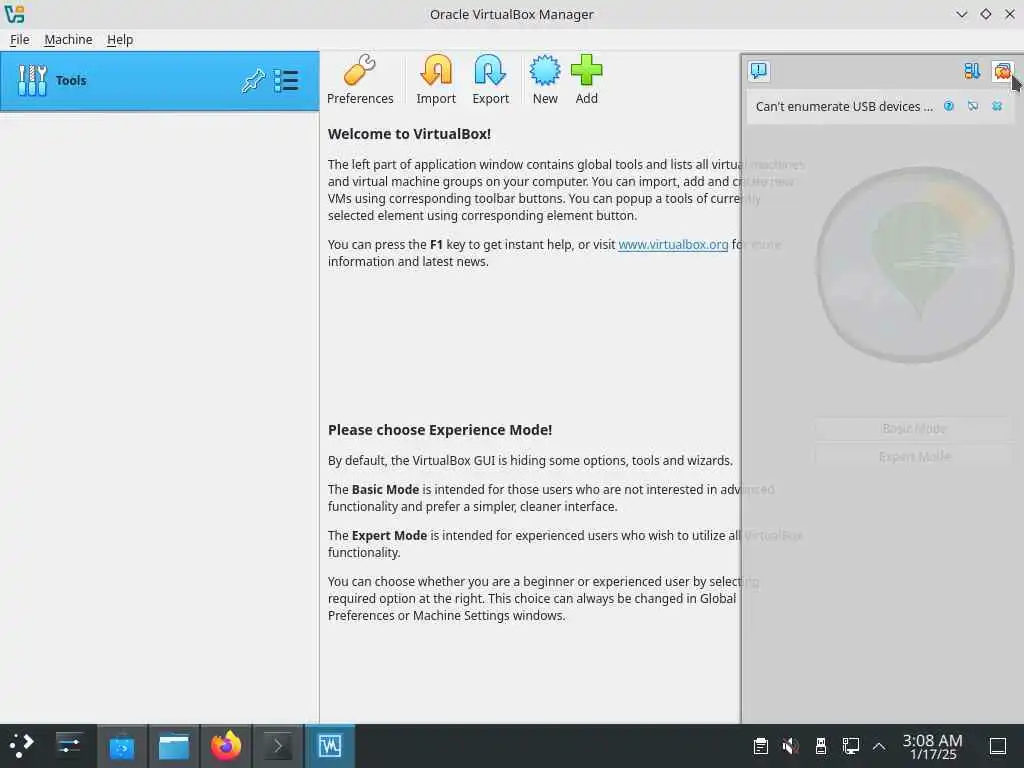Viewport: 1024px width, 768px height.
Task: Toggle the notification center speech-bubble icon
Action: [x=759, y=71]
